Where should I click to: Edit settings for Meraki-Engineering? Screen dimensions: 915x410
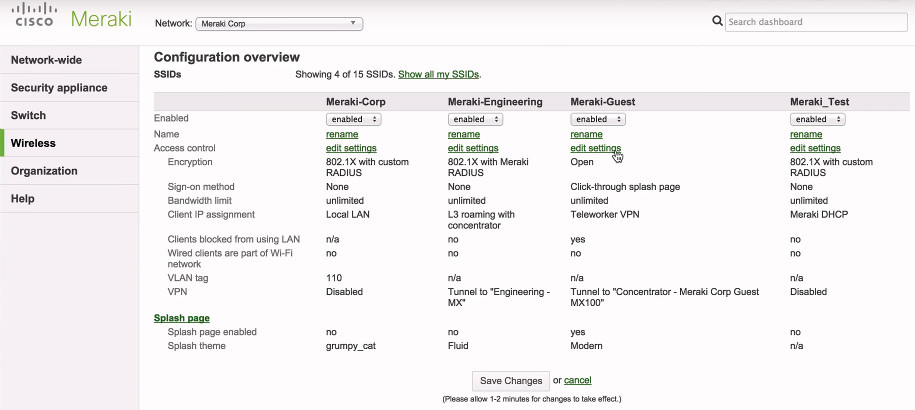[x=473, y=148]
